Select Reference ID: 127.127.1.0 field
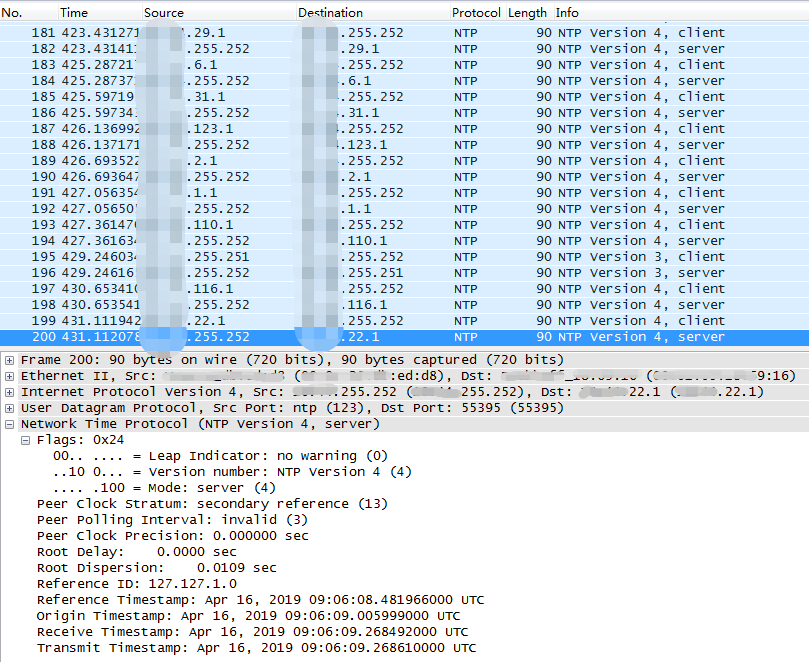Image resolution: width=809 pixels, height=662 pixels. pos(137,584)
